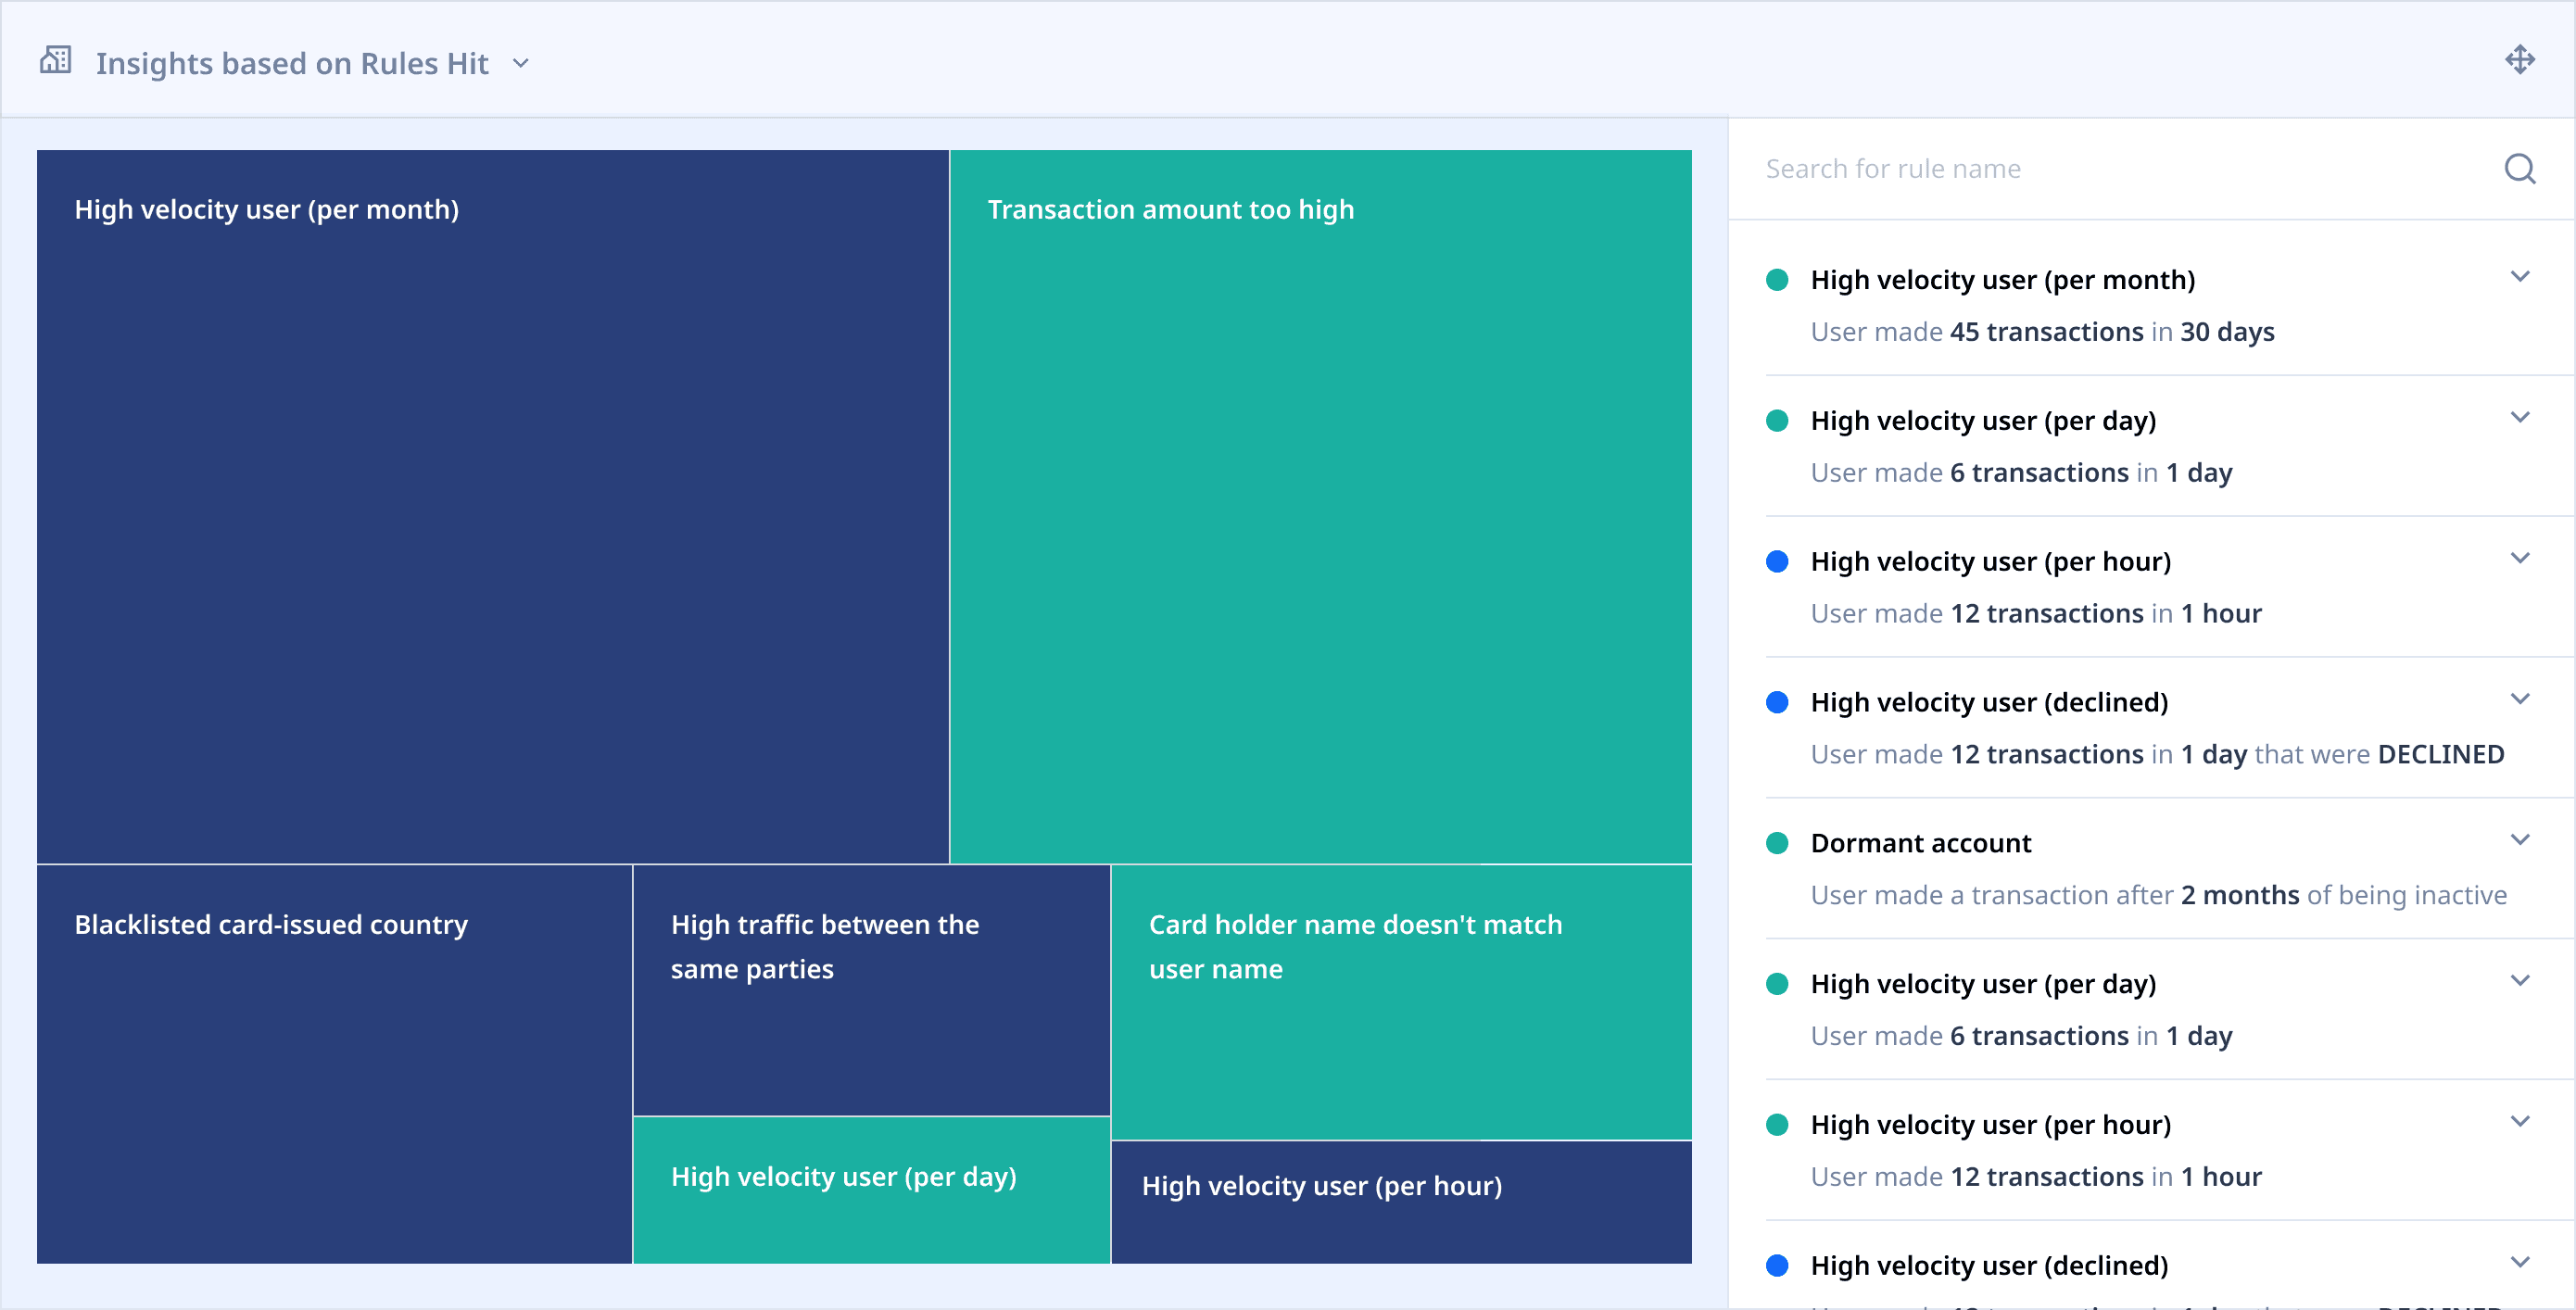Screen dimensions: 2576x1310
Task: Click blue dot next to first per hour rule
Action: coord(1777,562)
